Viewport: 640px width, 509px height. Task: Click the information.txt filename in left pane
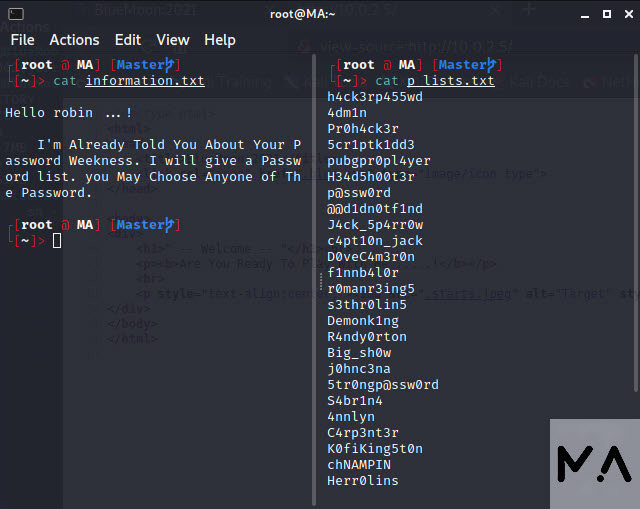pyautogui.click(x=144, y=81)
